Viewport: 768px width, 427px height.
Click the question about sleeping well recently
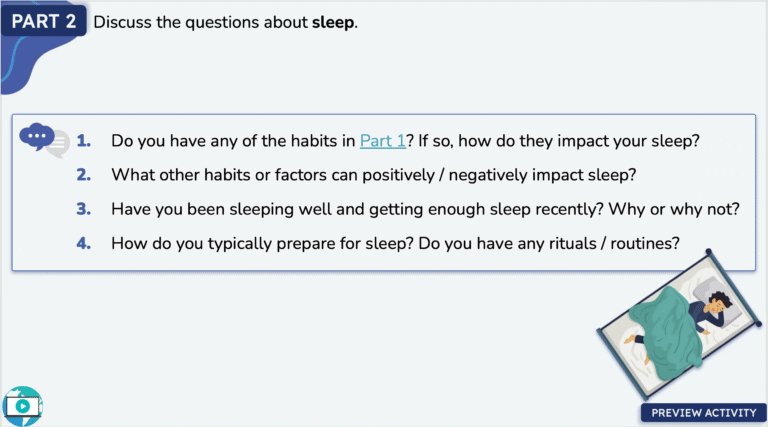425,209
